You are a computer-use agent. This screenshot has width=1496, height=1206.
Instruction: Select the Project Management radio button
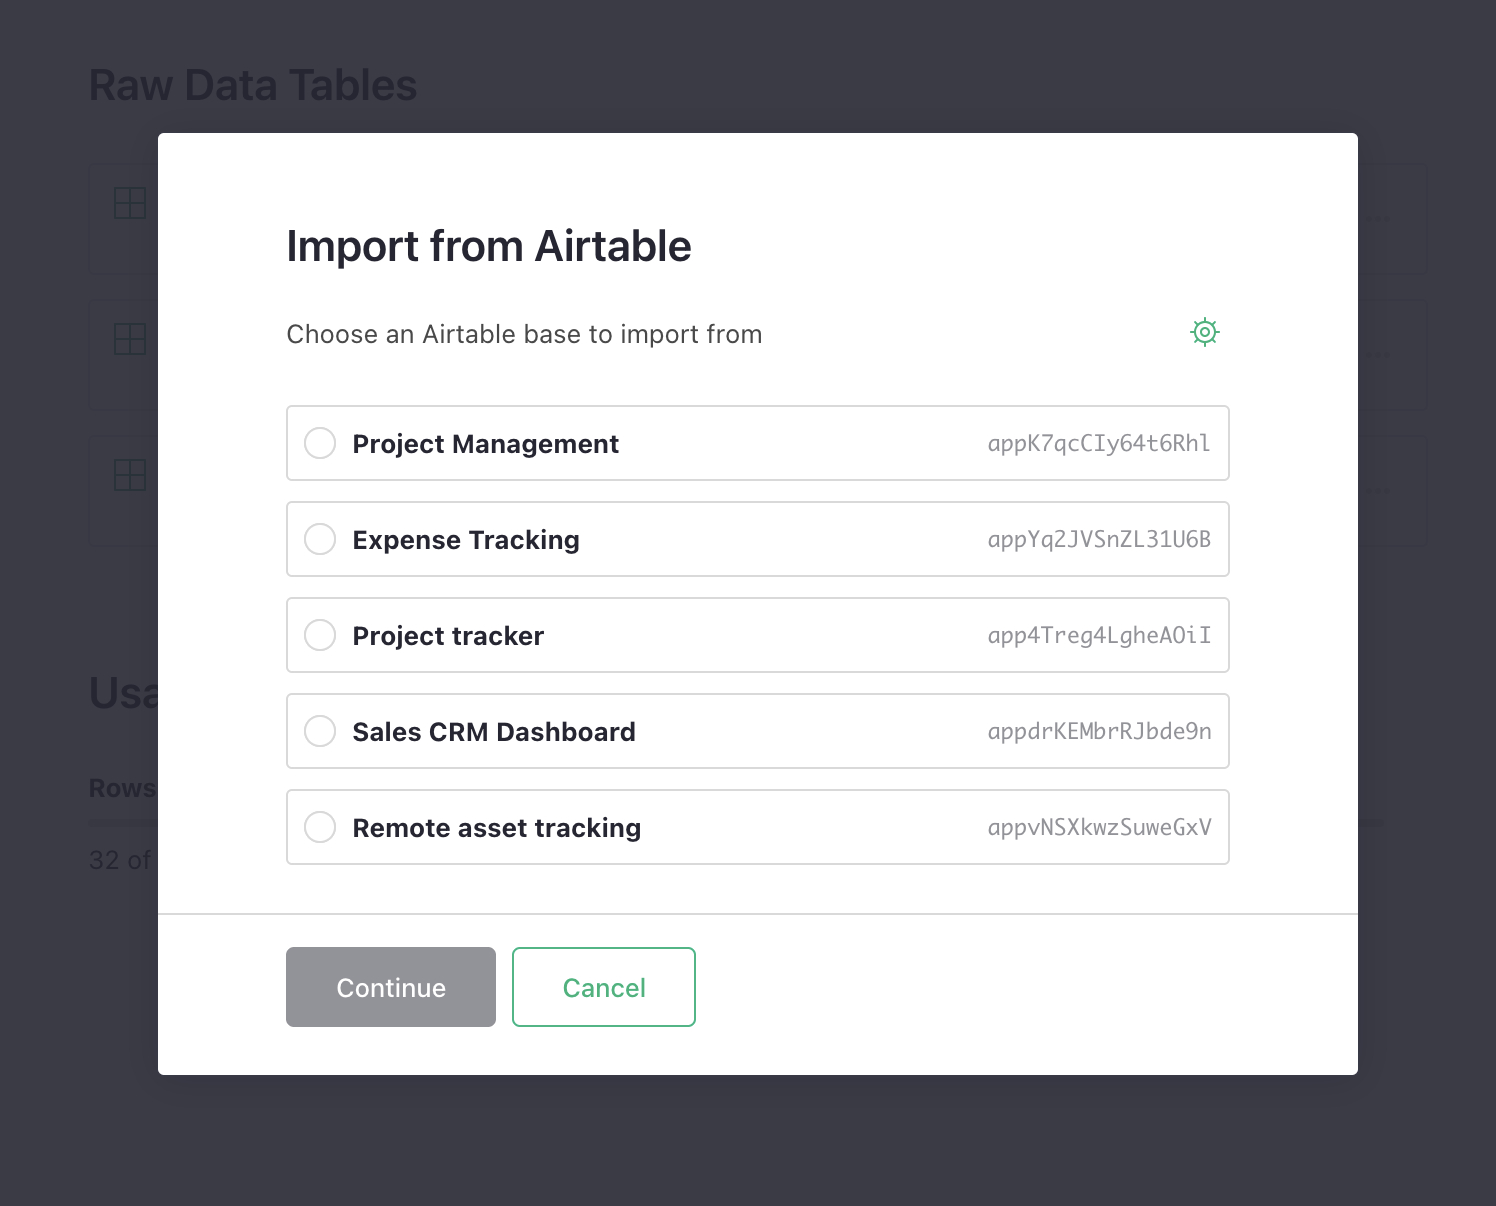(x=320, y=443)
